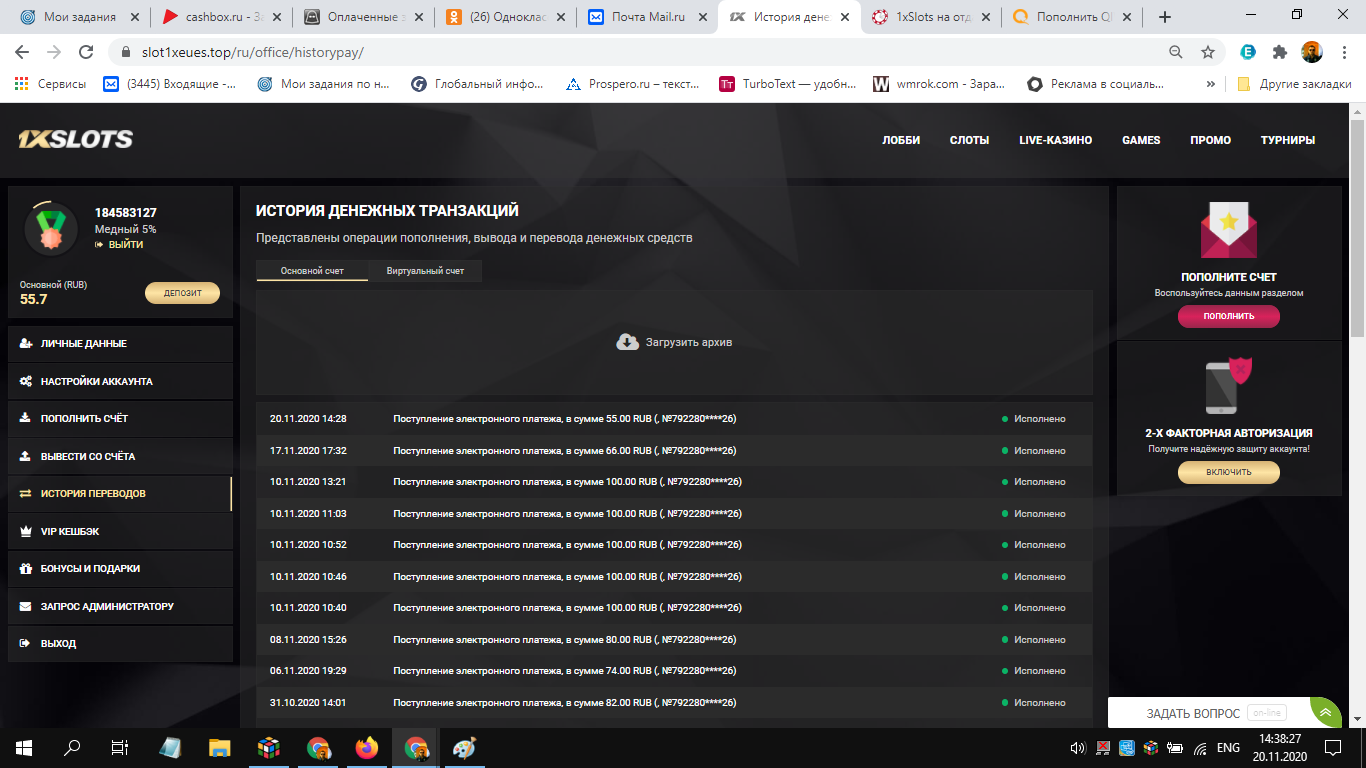Open ЛИЧНЫЕ ДАННЫЕ in the sidebar
This screenshot has height=768, width=1366.
click(120, 343)
